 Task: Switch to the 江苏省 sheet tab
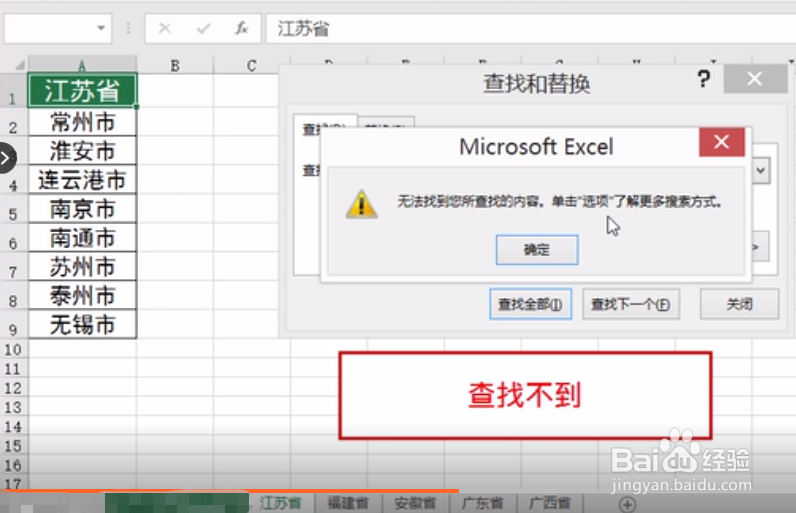pyautogui.click(x=281, y=503)
